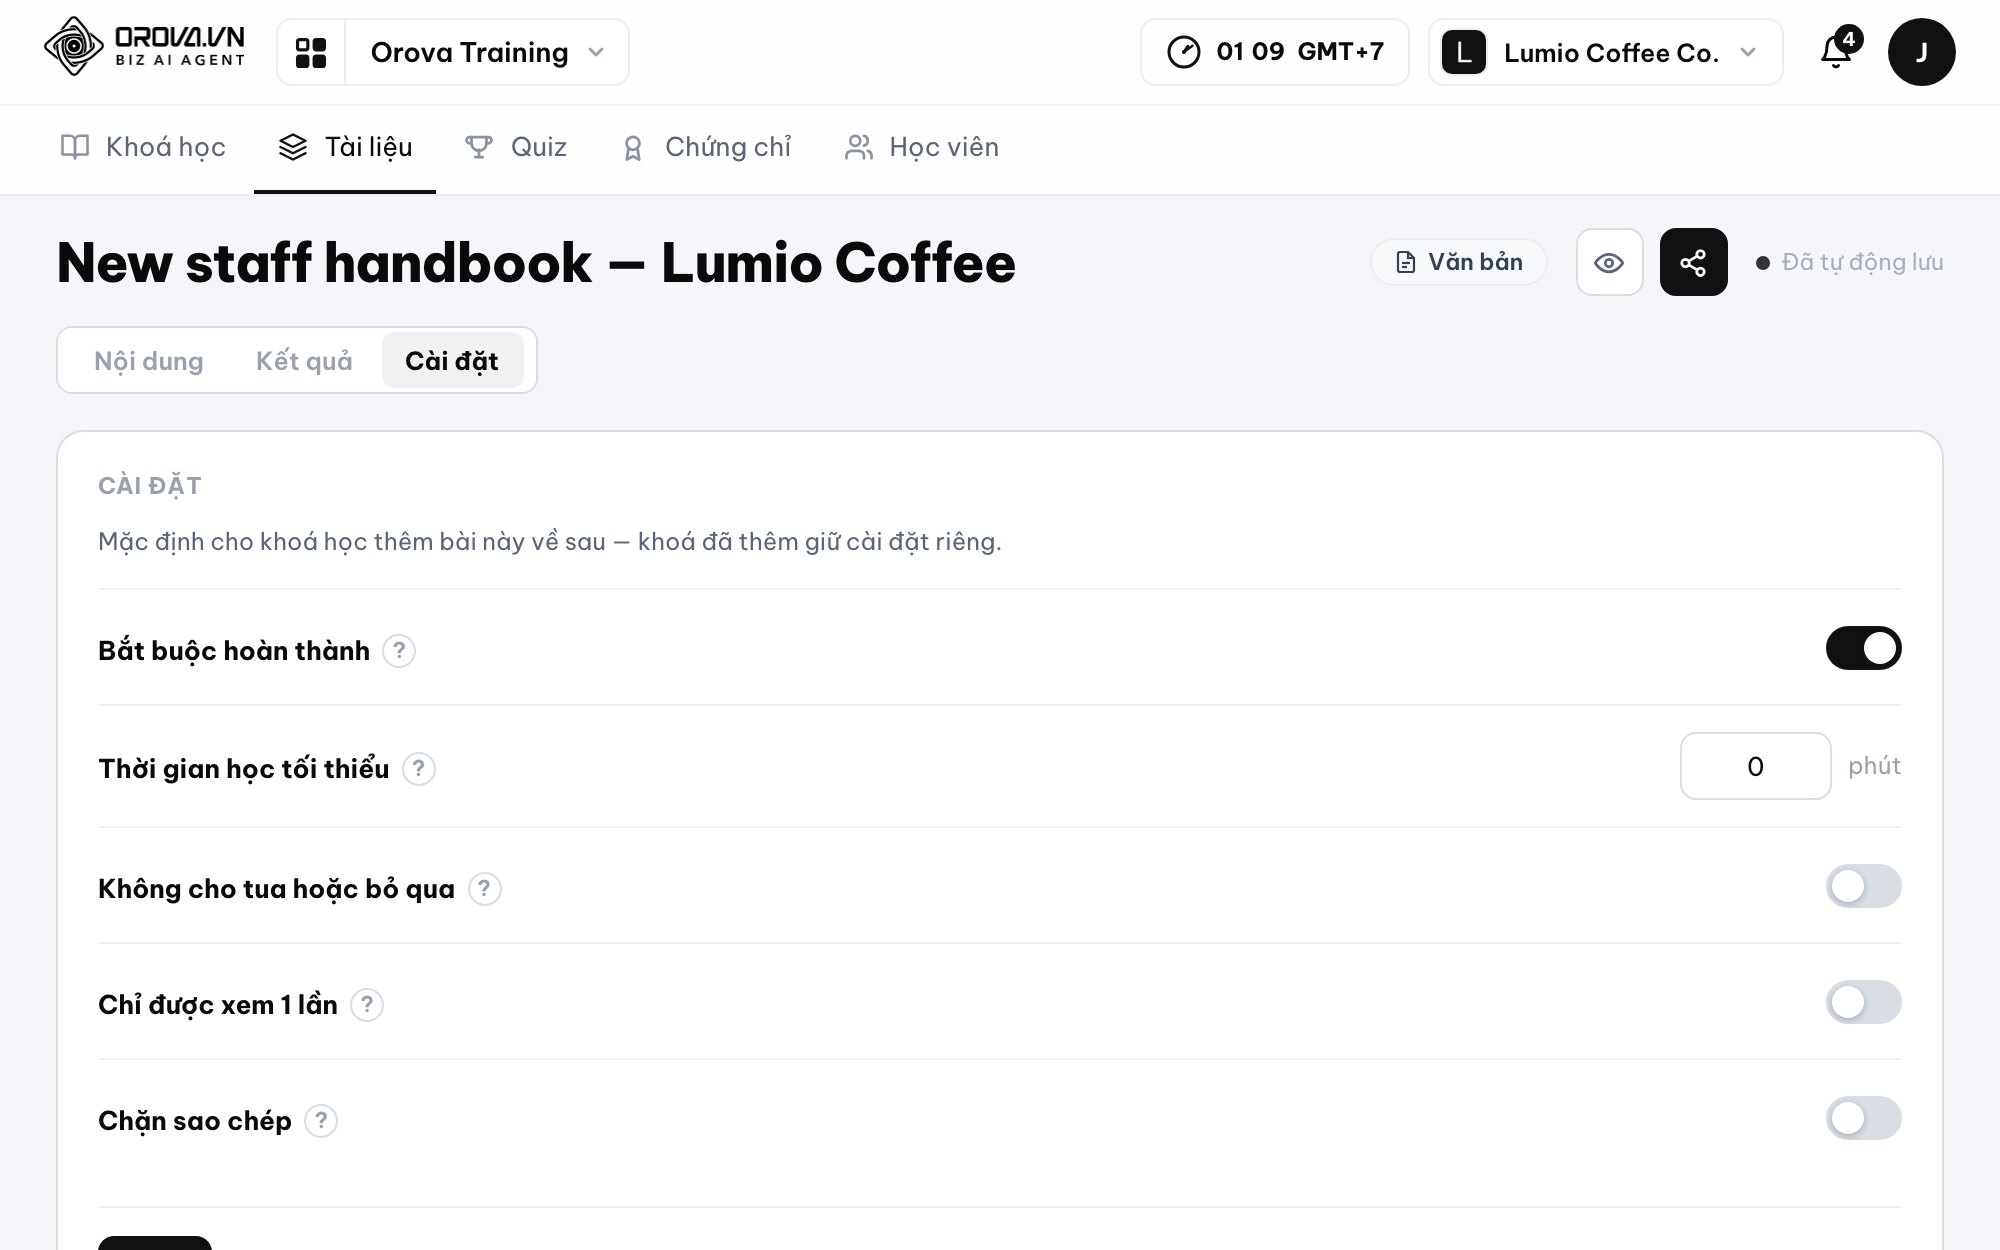Viewport: 2000px width, 1250px height.
Task: Expand the Orova Training dropdown
Action: point(487,52)
